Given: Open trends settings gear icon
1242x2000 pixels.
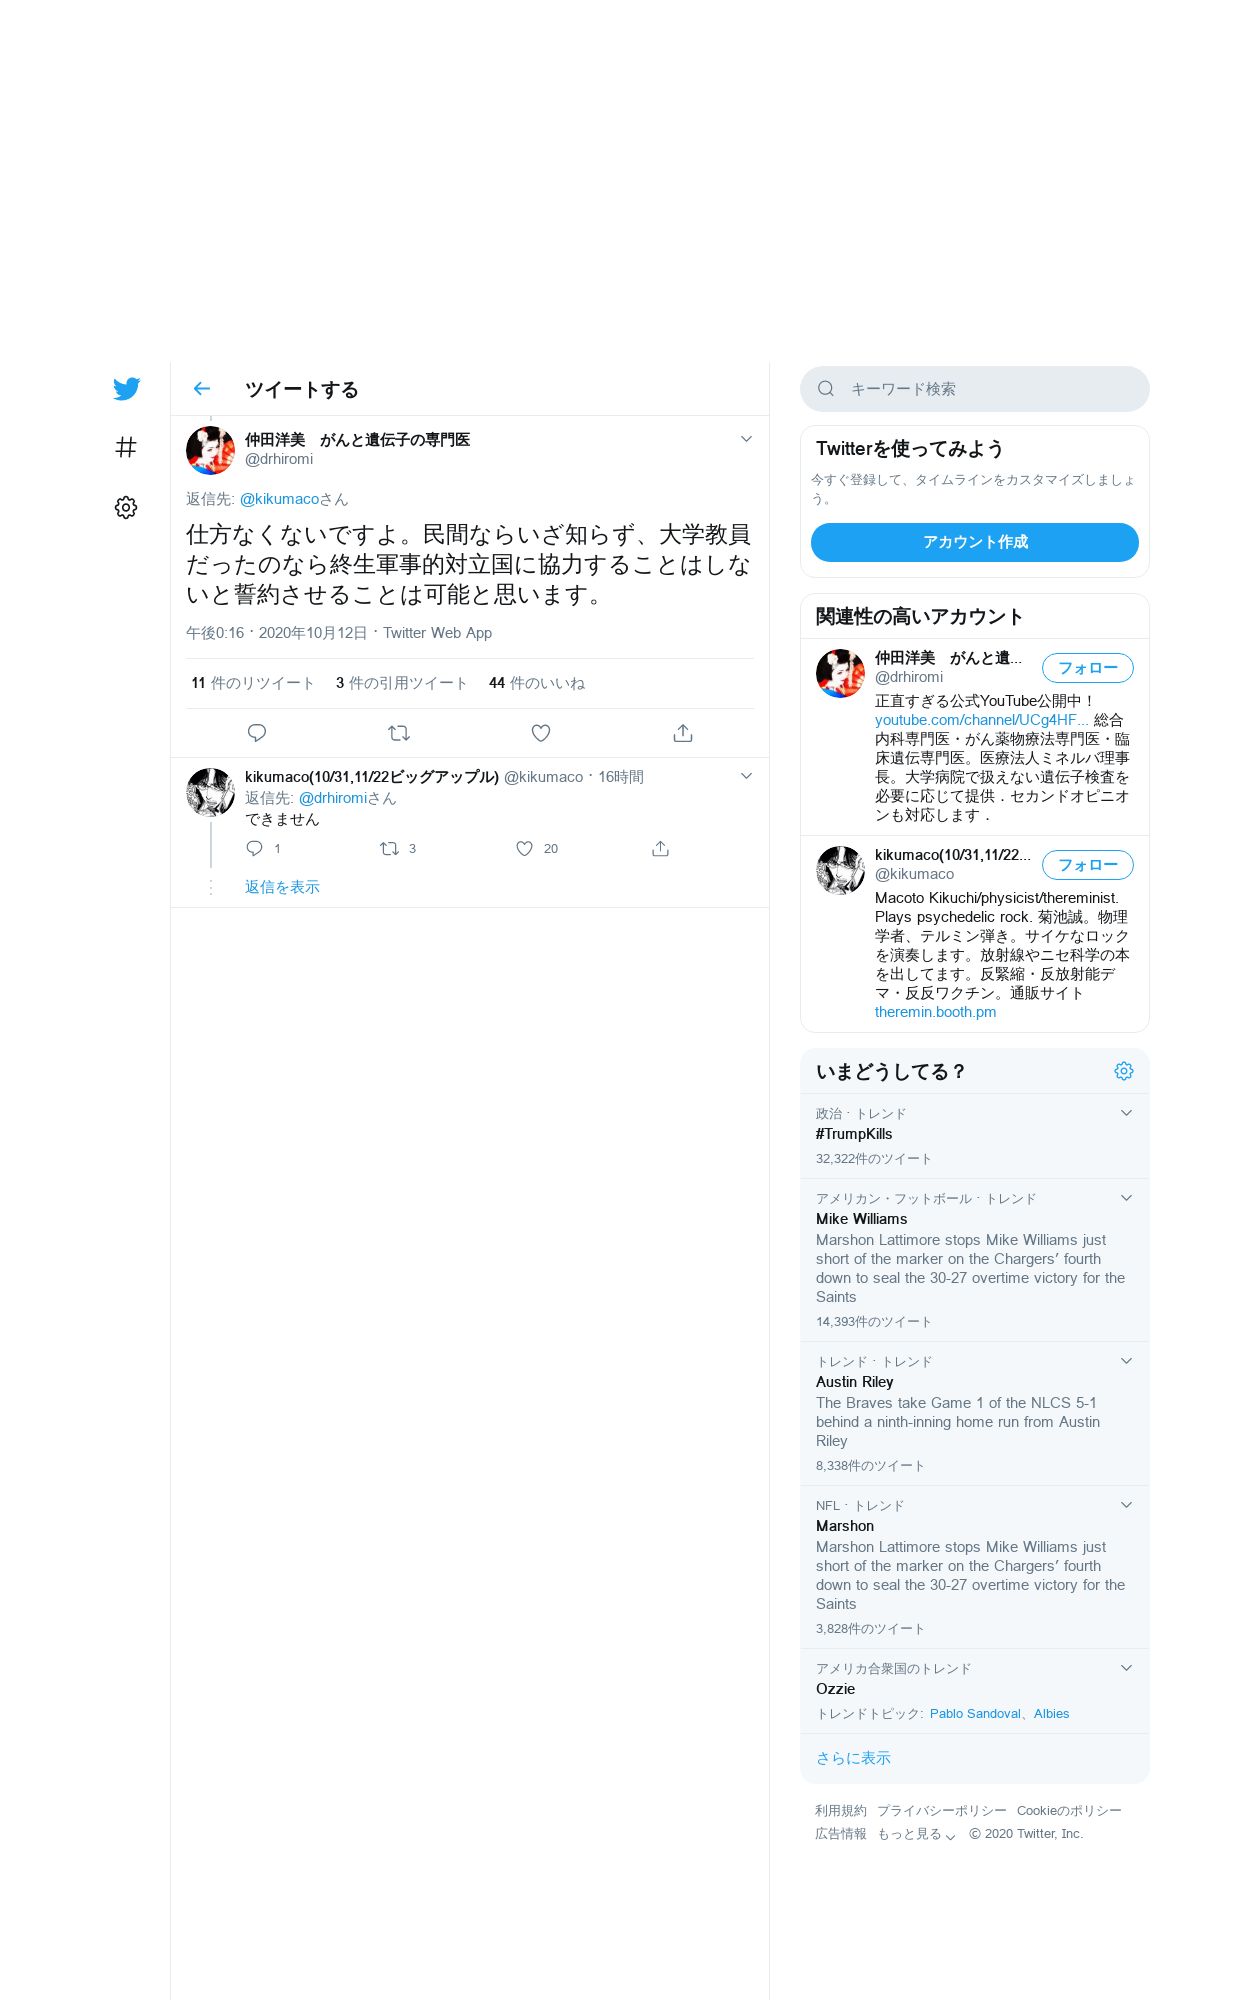Looking at the screenshot, I should tap(1124, 1071).
